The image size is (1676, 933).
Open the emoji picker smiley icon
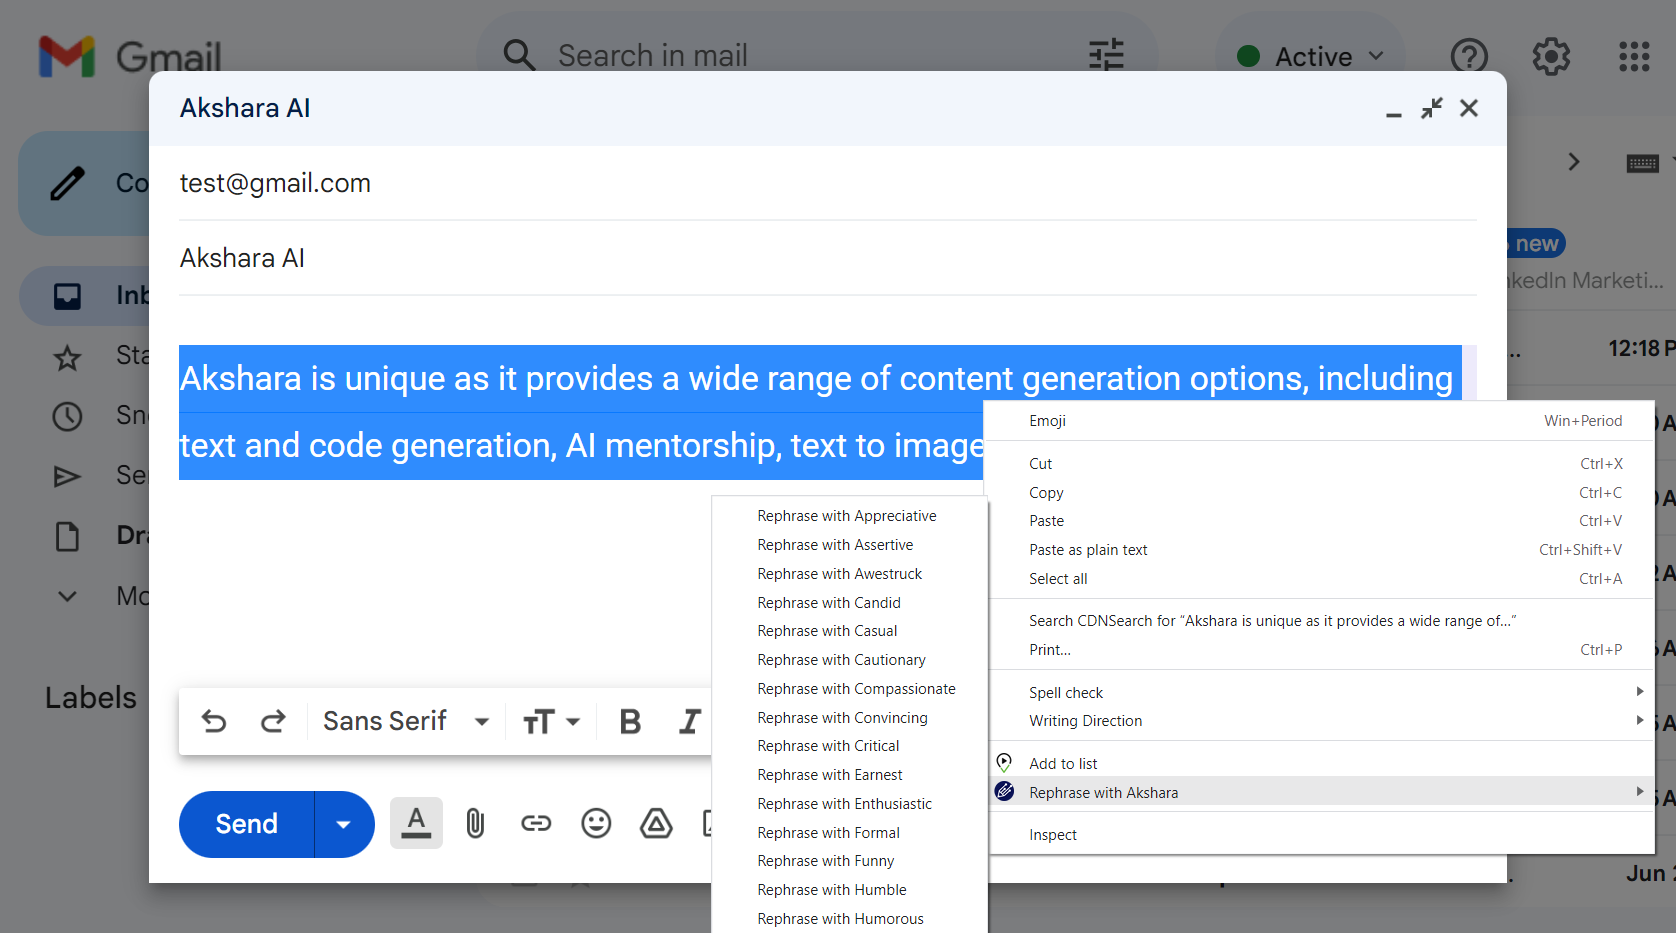596,824
